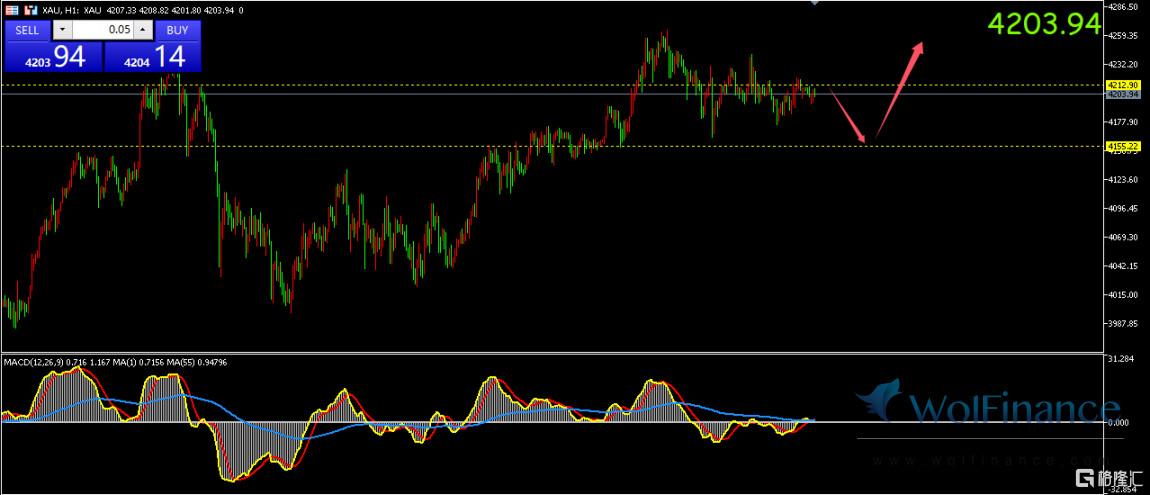
Task: Click the chart shift triangle marker at top
Action: (815, 3)
